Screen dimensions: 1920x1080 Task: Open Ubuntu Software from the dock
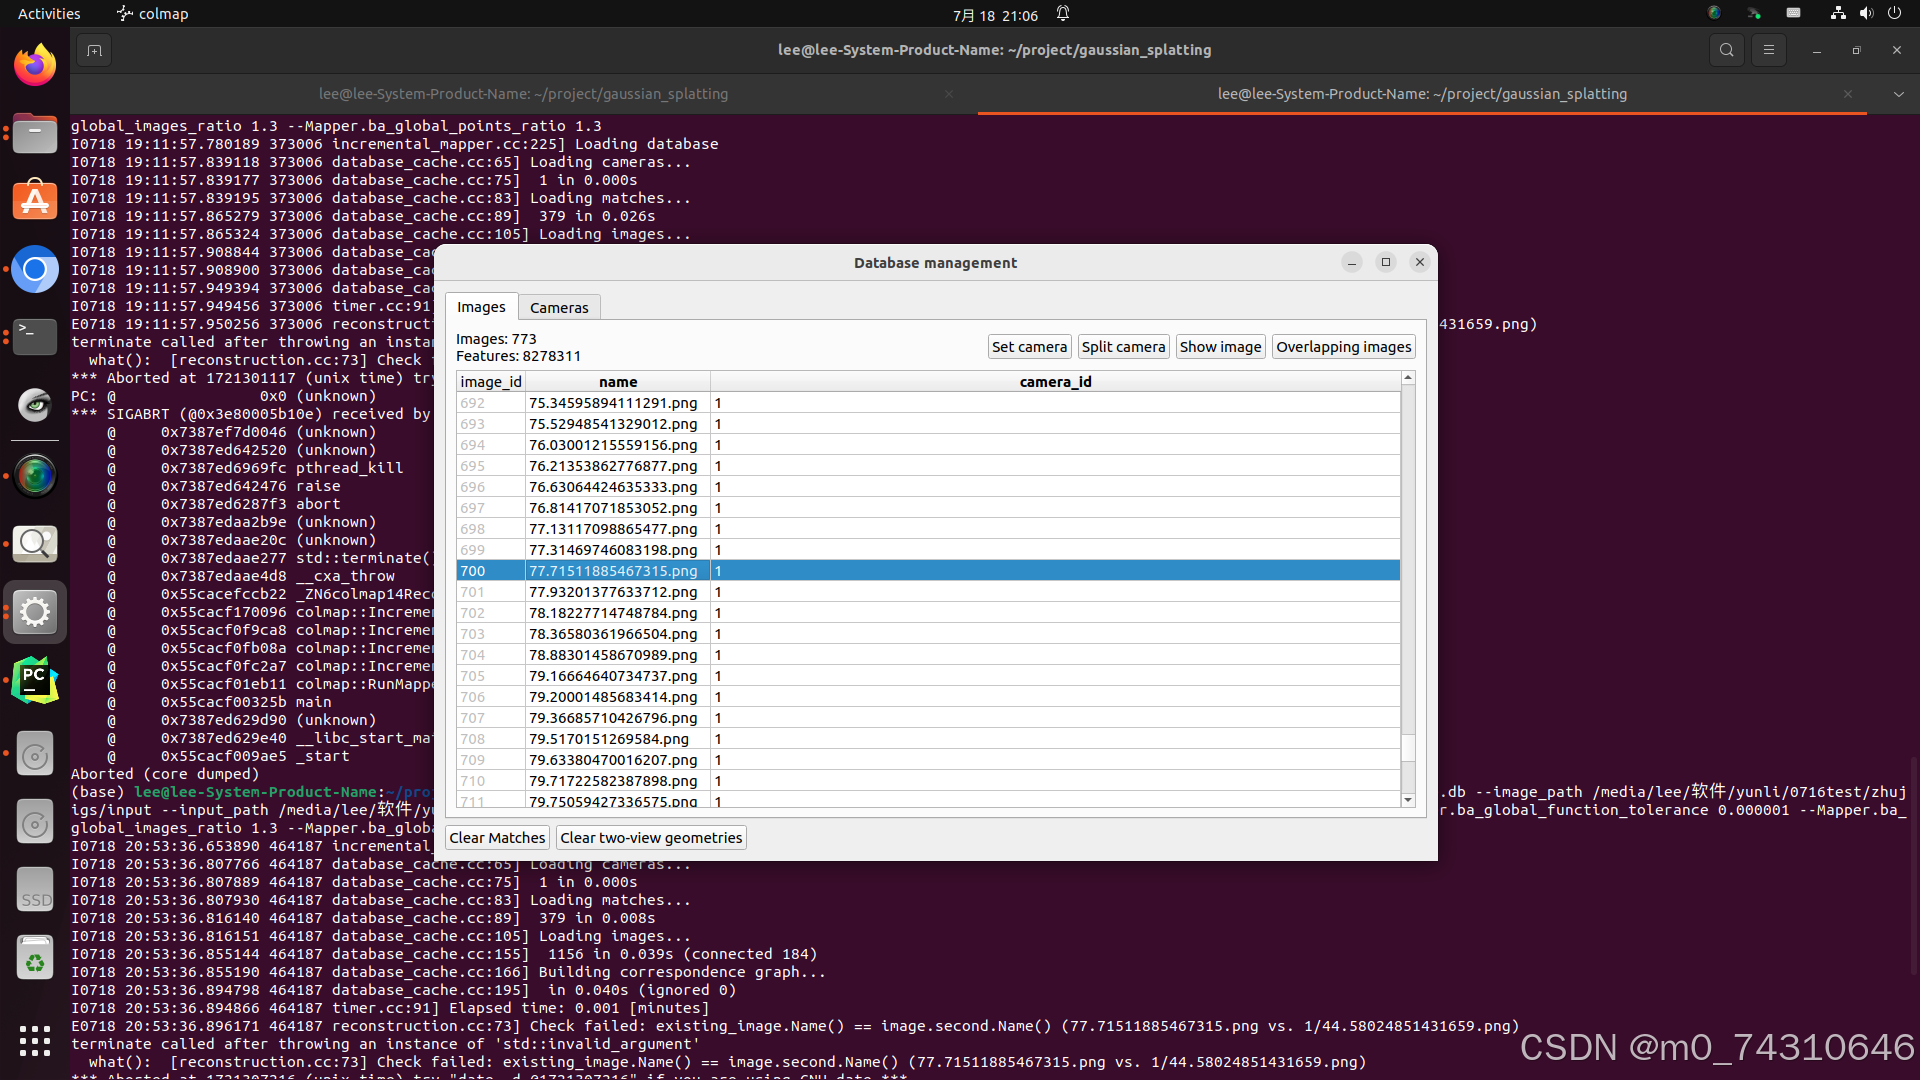35,200
